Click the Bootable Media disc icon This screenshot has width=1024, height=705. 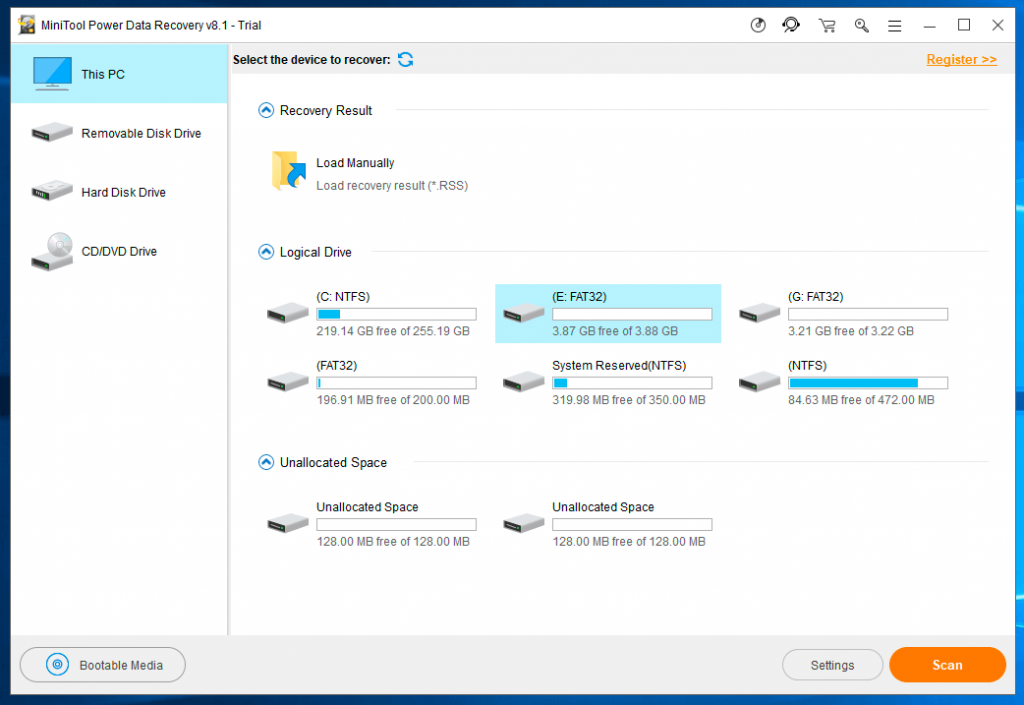59,664
